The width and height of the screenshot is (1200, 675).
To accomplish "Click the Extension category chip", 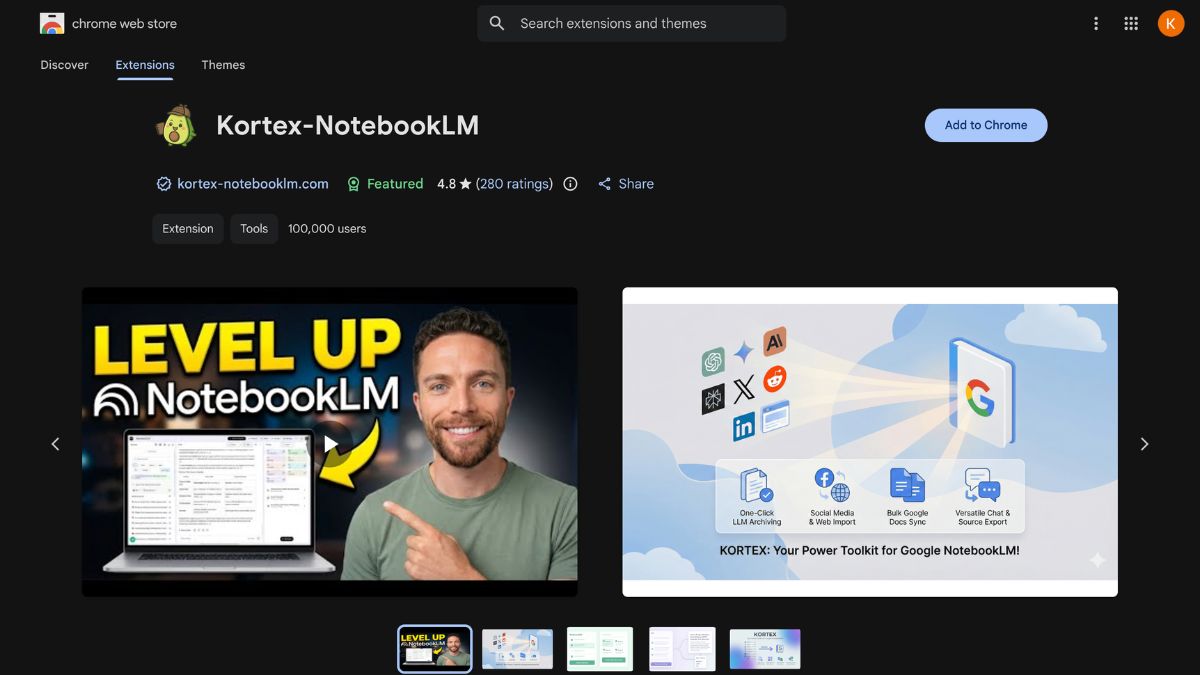I will pos(188,229).
